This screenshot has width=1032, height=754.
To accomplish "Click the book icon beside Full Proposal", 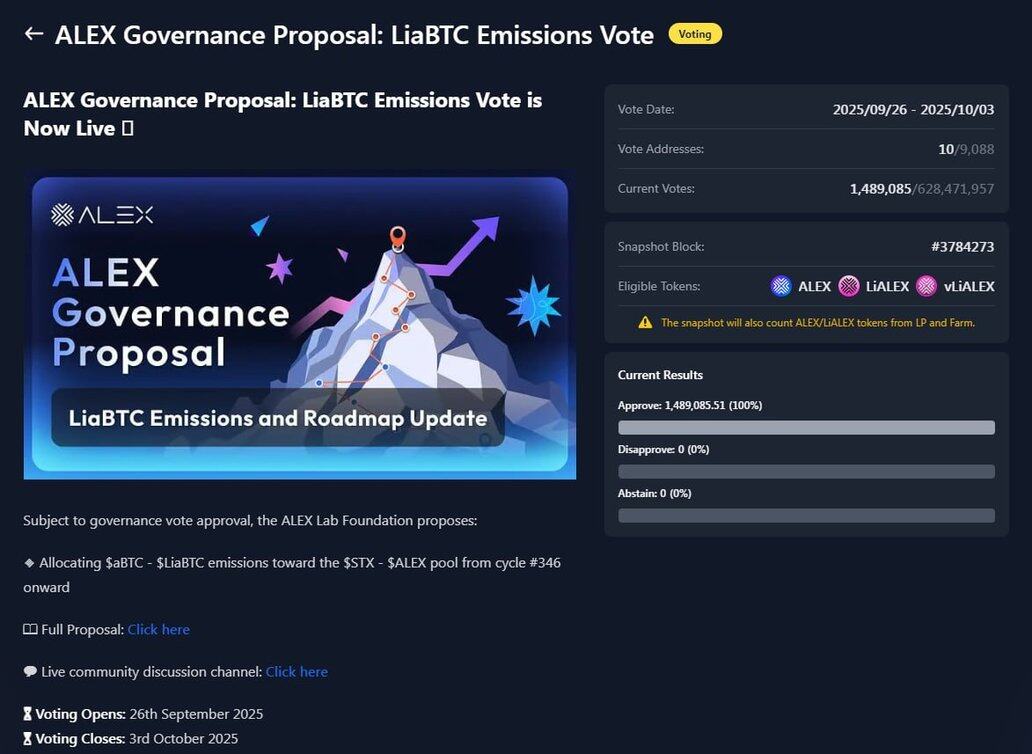I will (30, 629).
